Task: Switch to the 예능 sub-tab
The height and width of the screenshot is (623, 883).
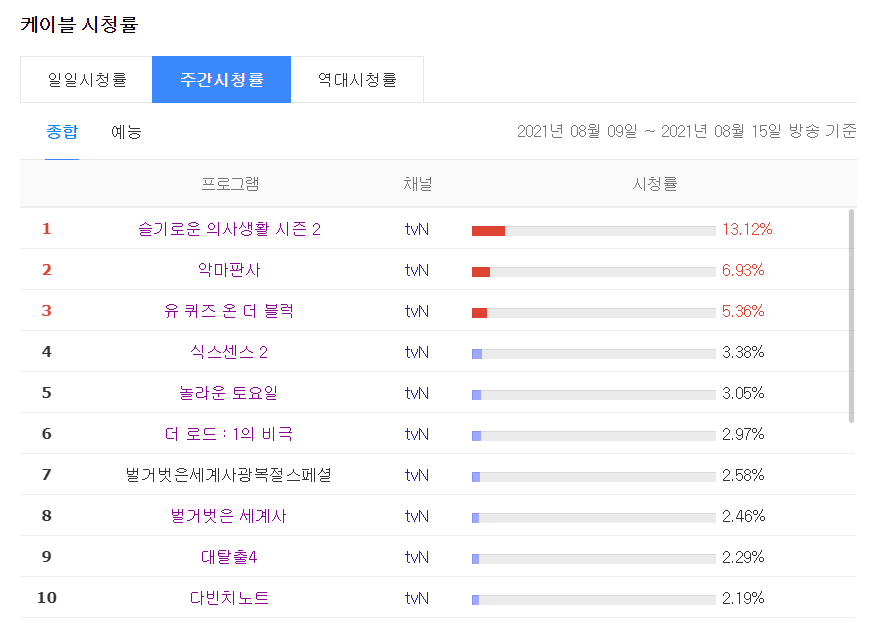Action: (x=126, y=132)
